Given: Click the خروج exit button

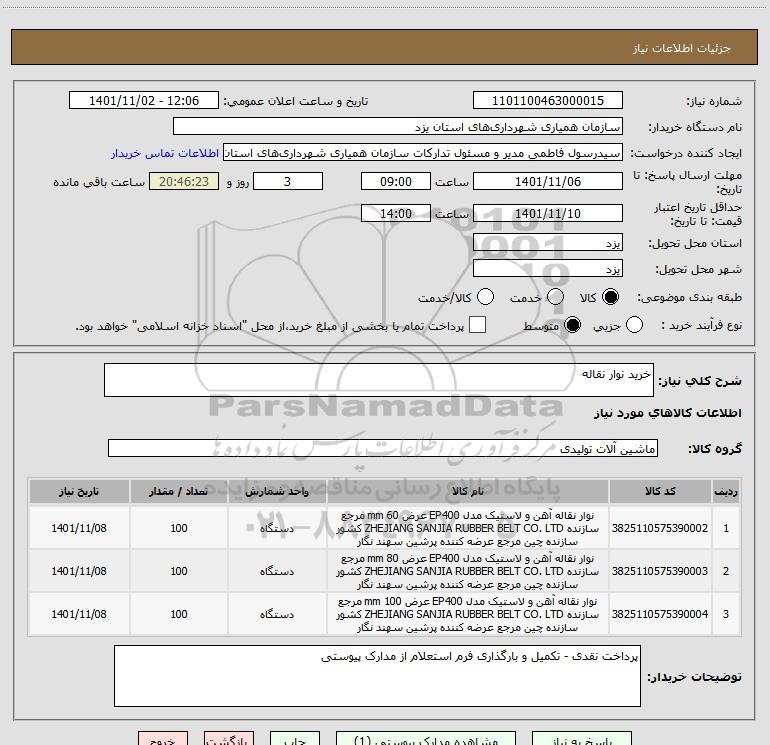Looking at the screenshot, I should [163, 738].
